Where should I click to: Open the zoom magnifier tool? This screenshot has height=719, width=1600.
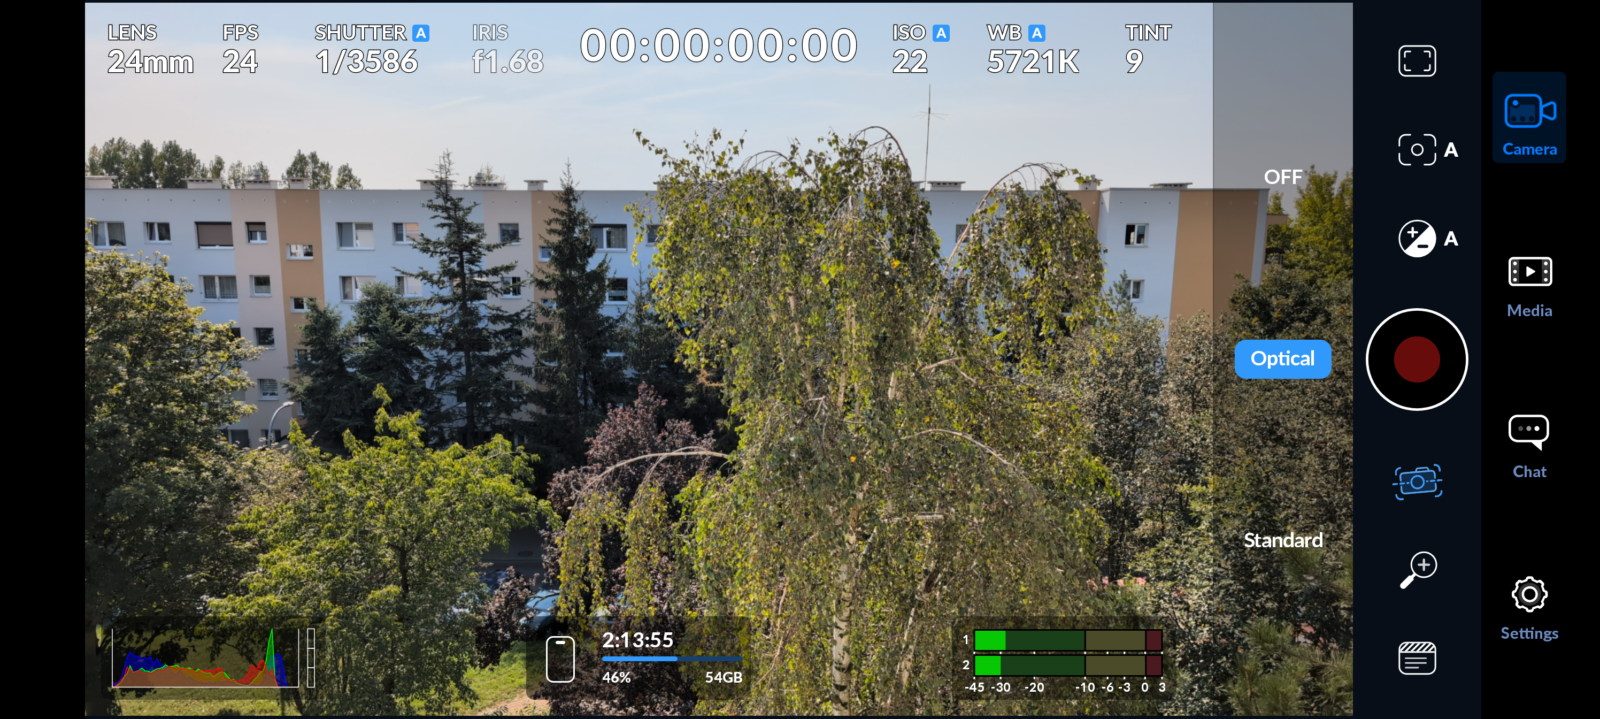[1417, 570]
